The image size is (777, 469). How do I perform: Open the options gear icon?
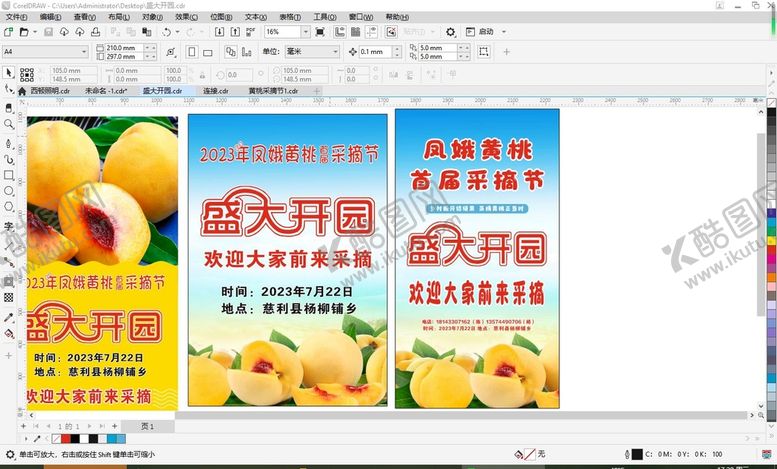point(450,32)
